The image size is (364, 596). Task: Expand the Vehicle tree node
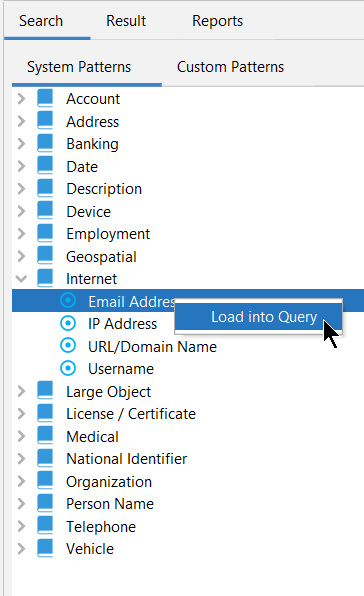point(22,548)
